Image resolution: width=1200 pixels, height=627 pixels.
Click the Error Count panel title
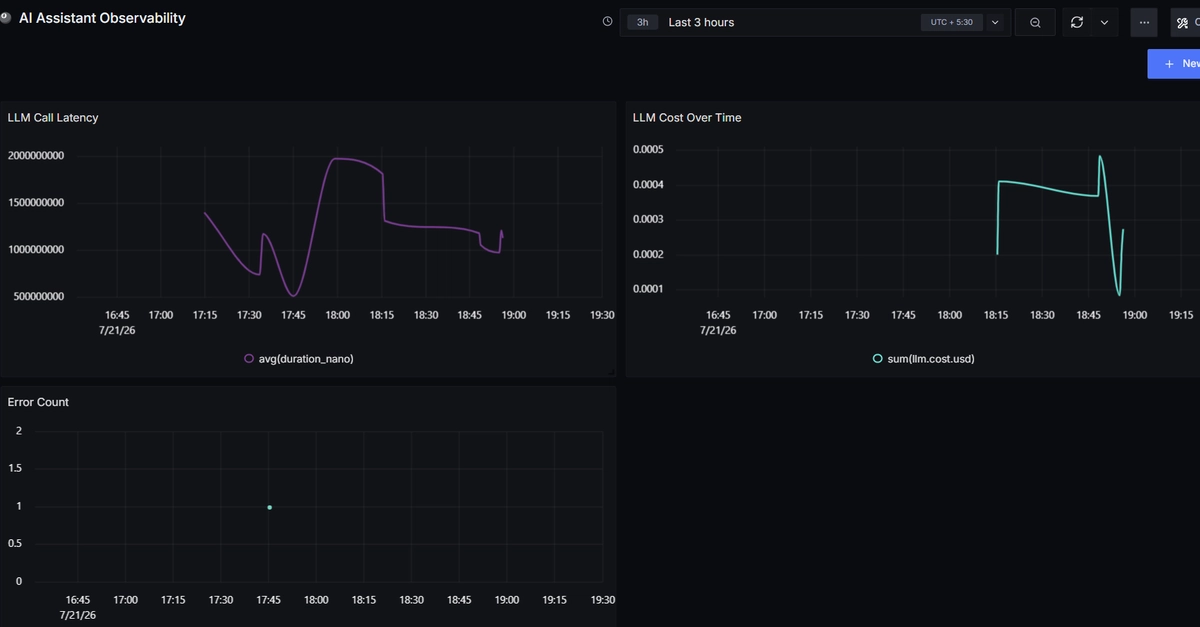click(x=38, y=402)
